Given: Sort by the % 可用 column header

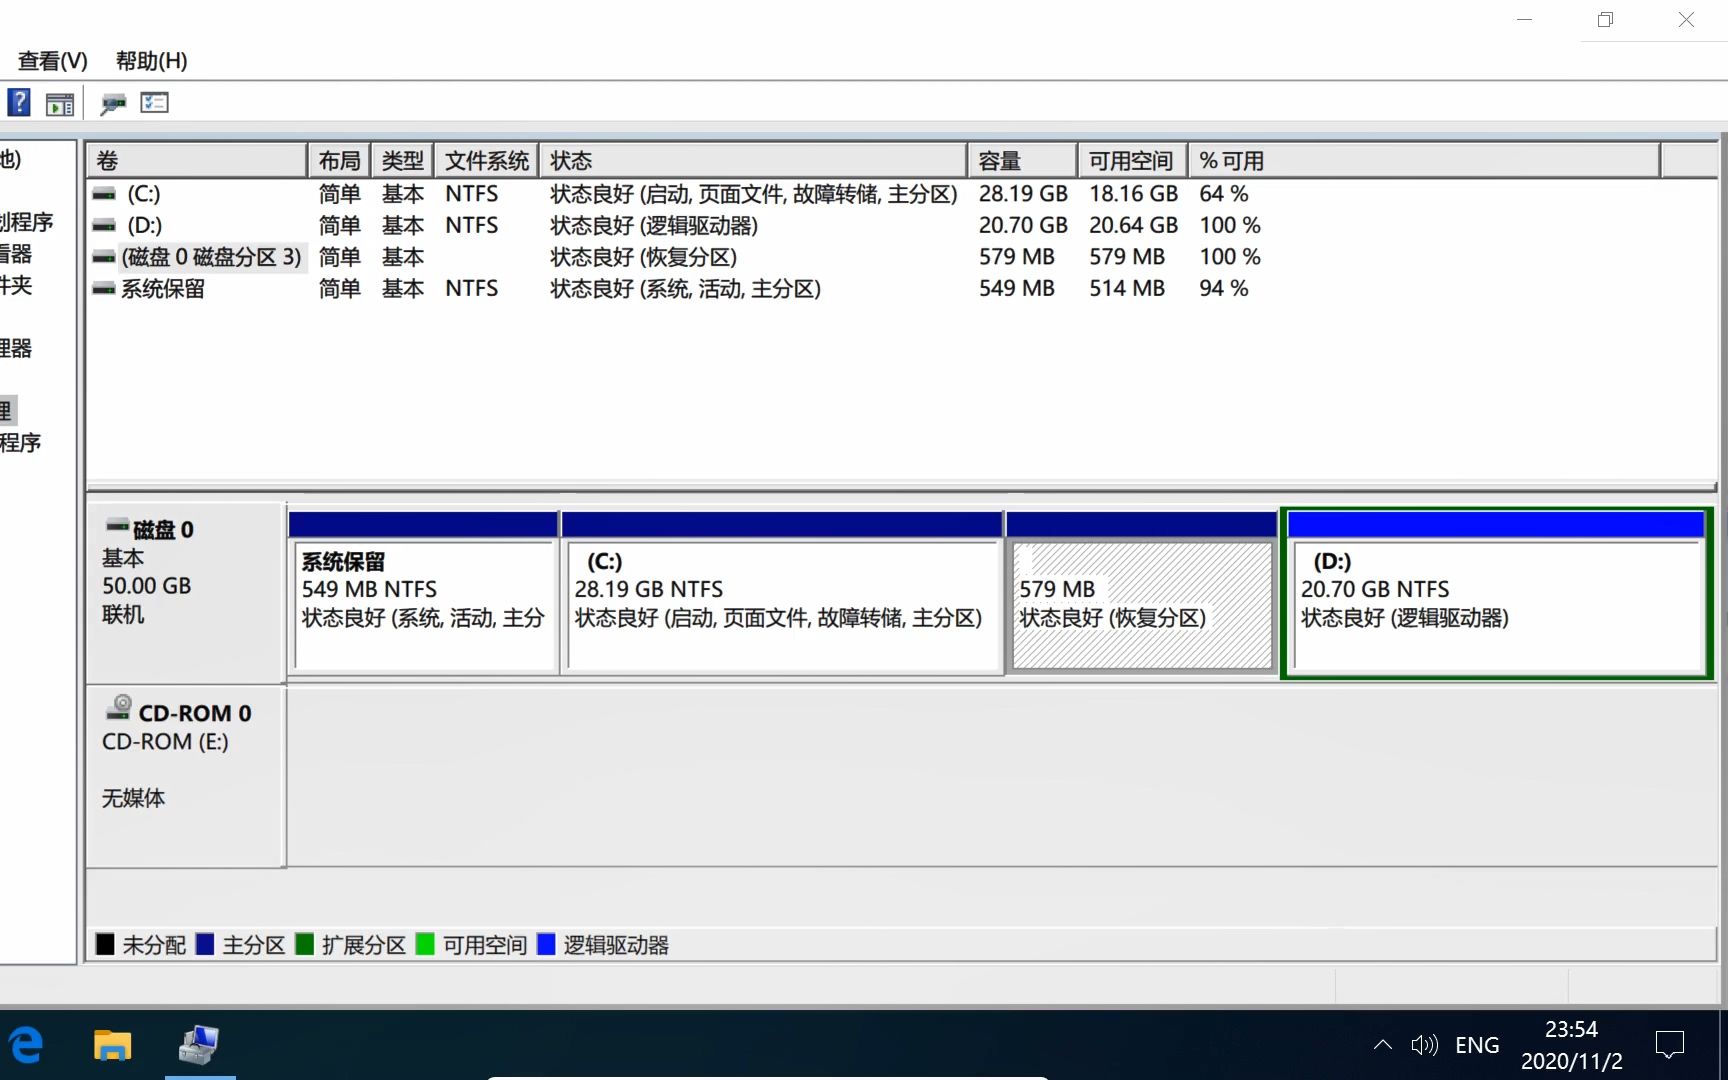Looking at the screenshot, I should (x=1423, y=161).
